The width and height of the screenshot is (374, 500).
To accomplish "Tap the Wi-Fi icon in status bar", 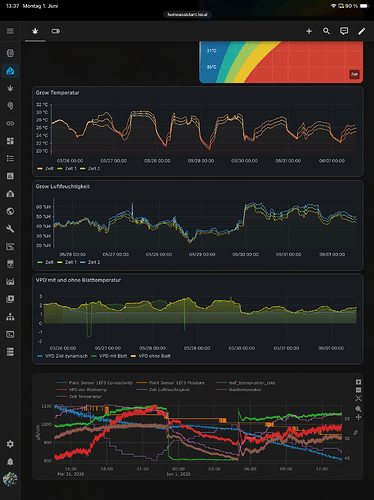I will pyautogui.click(x=333, y=6).
